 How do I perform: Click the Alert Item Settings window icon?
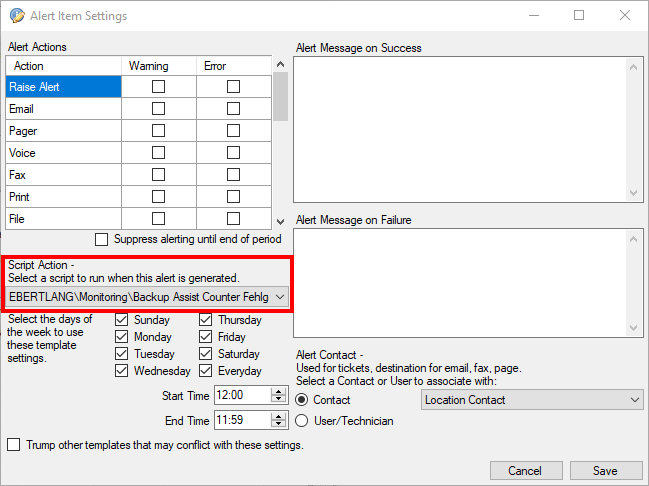(17, 16)
